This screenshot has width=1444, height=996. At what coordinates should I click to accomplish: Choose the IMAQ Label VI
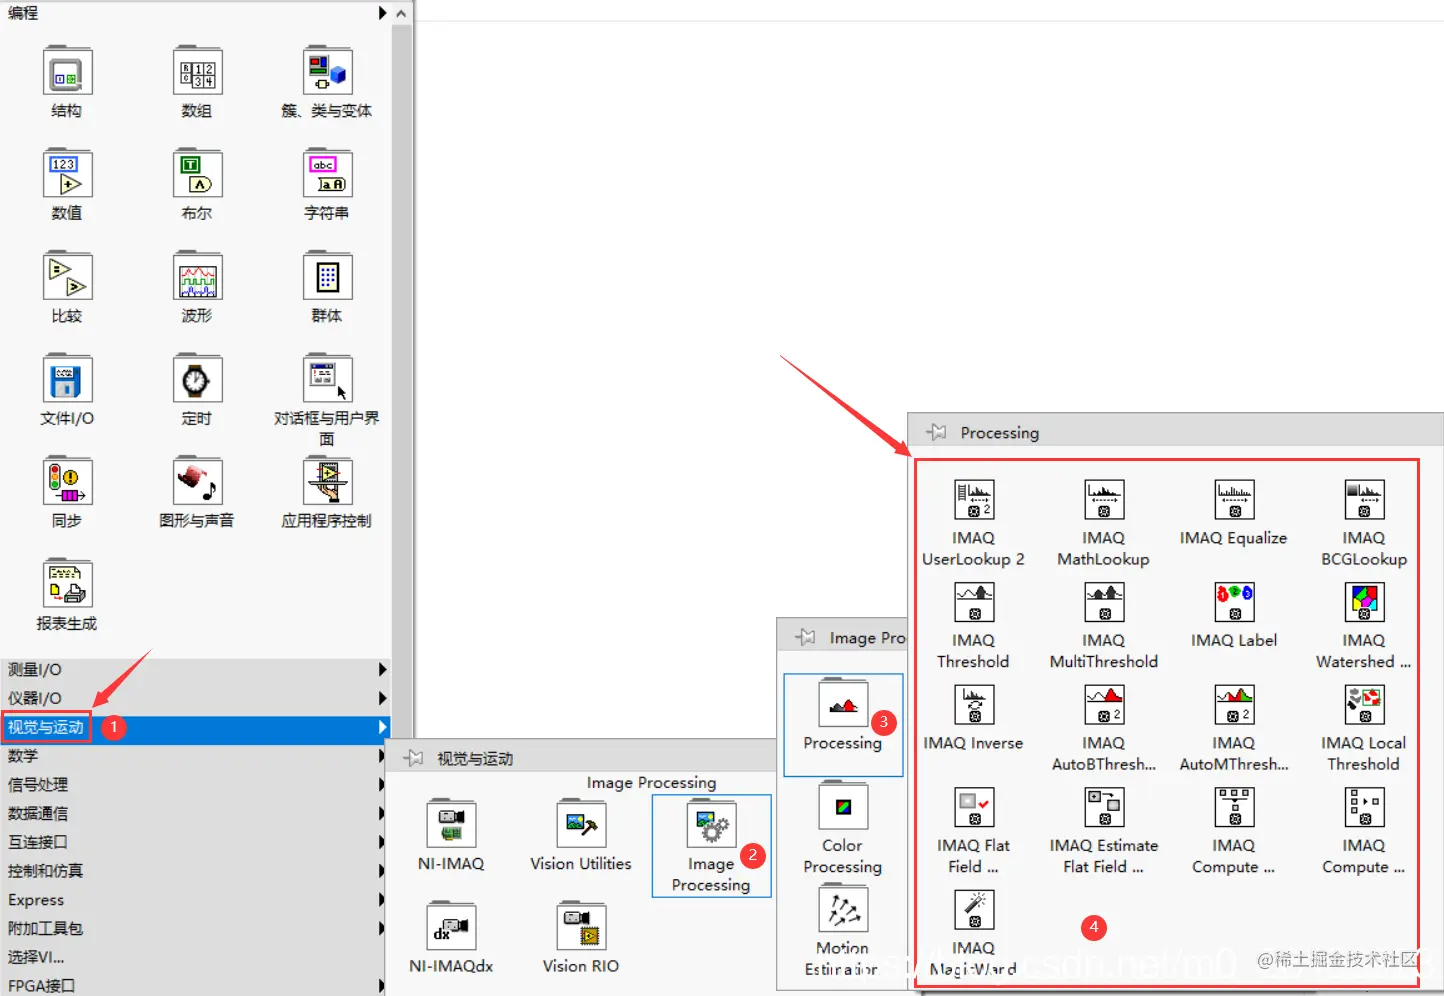point(1234,602)
